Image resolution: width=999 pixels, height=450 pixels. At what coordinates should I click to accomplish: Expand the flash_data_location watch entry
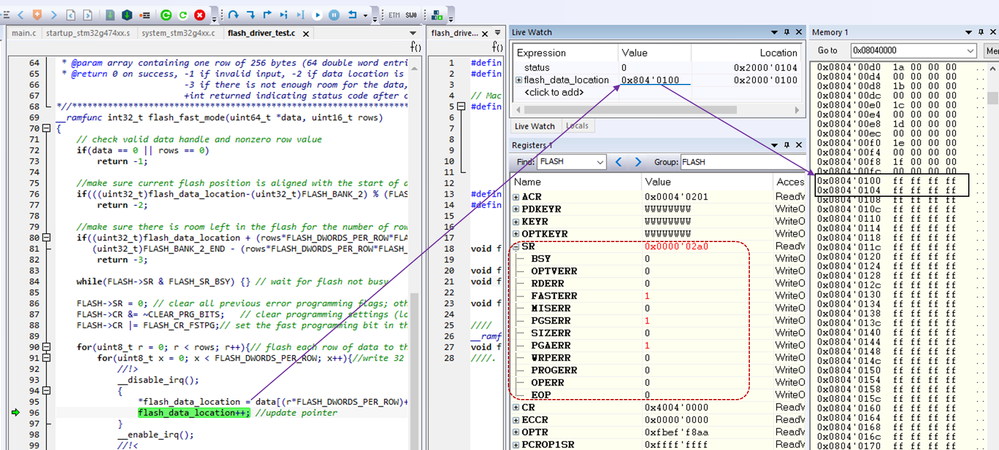tap(518, 80)
